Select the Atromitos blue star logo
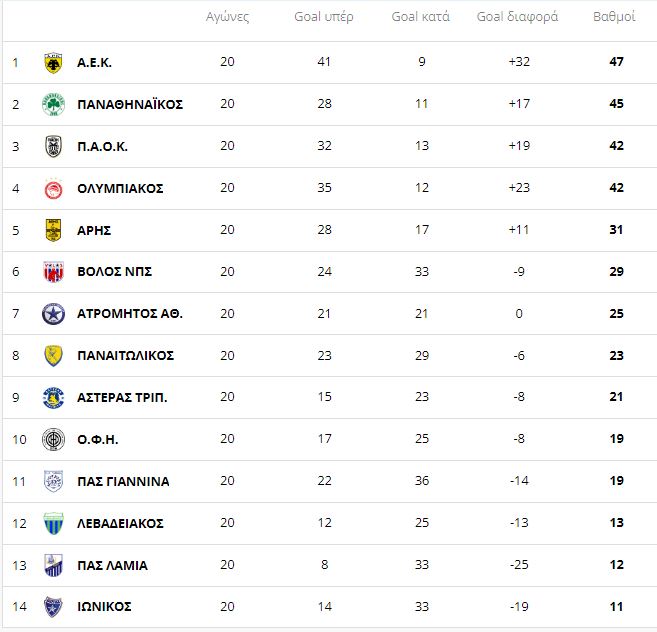This screenshot has height=632, width=657. pos(53,314)
